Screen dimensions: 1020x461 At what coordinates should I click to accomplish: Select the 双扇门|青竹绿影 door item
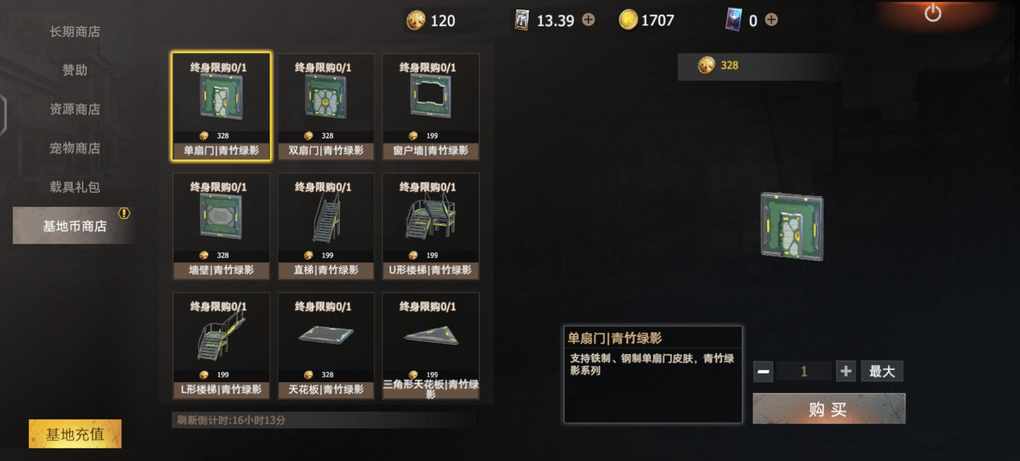point(326,107)
